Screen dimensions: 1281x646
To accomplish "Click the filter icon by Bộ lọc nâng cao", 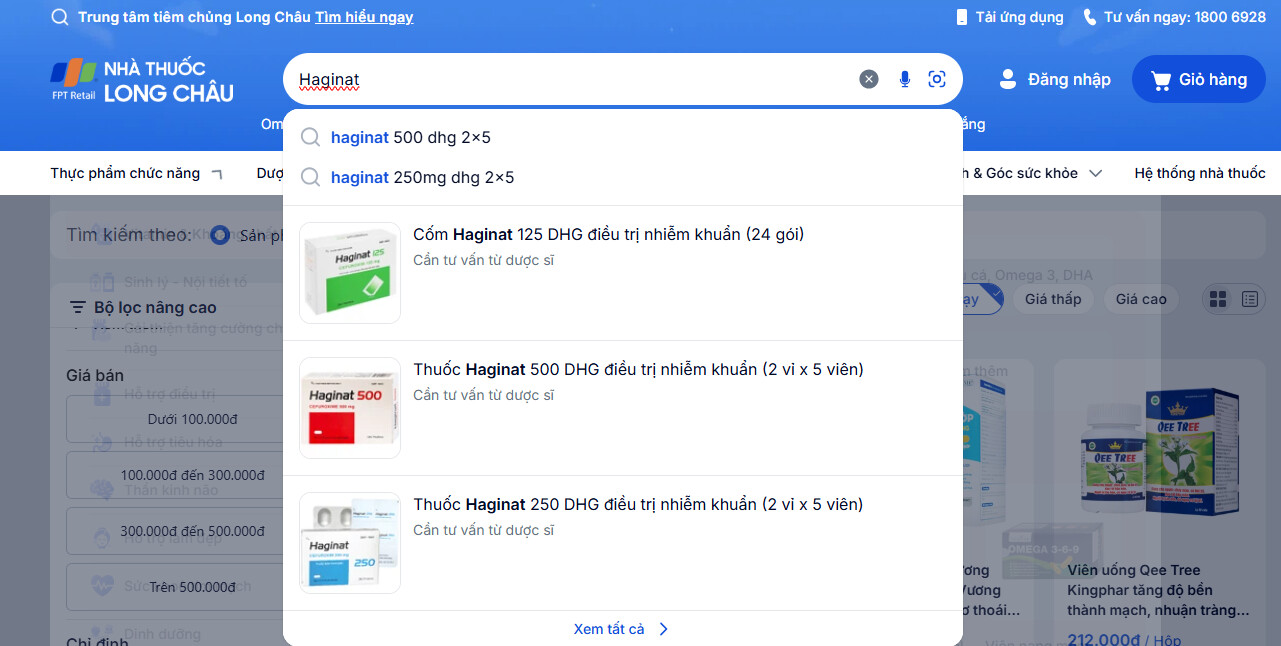I will [x=77, y=307].
